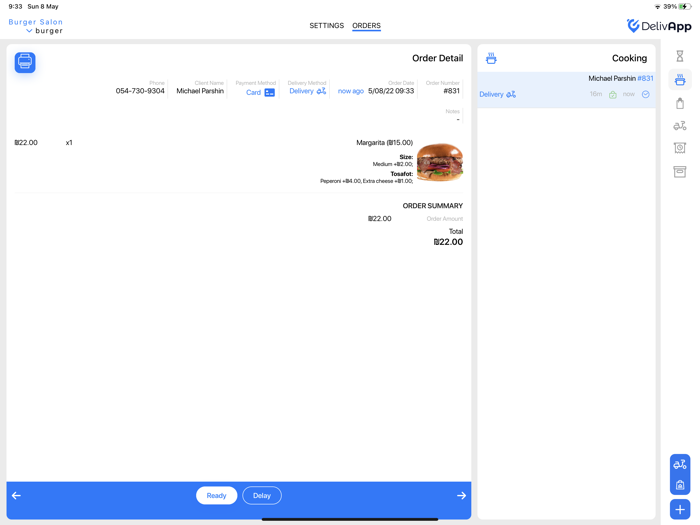Click the Wi-Fi status icon

[x=658, y=7]
